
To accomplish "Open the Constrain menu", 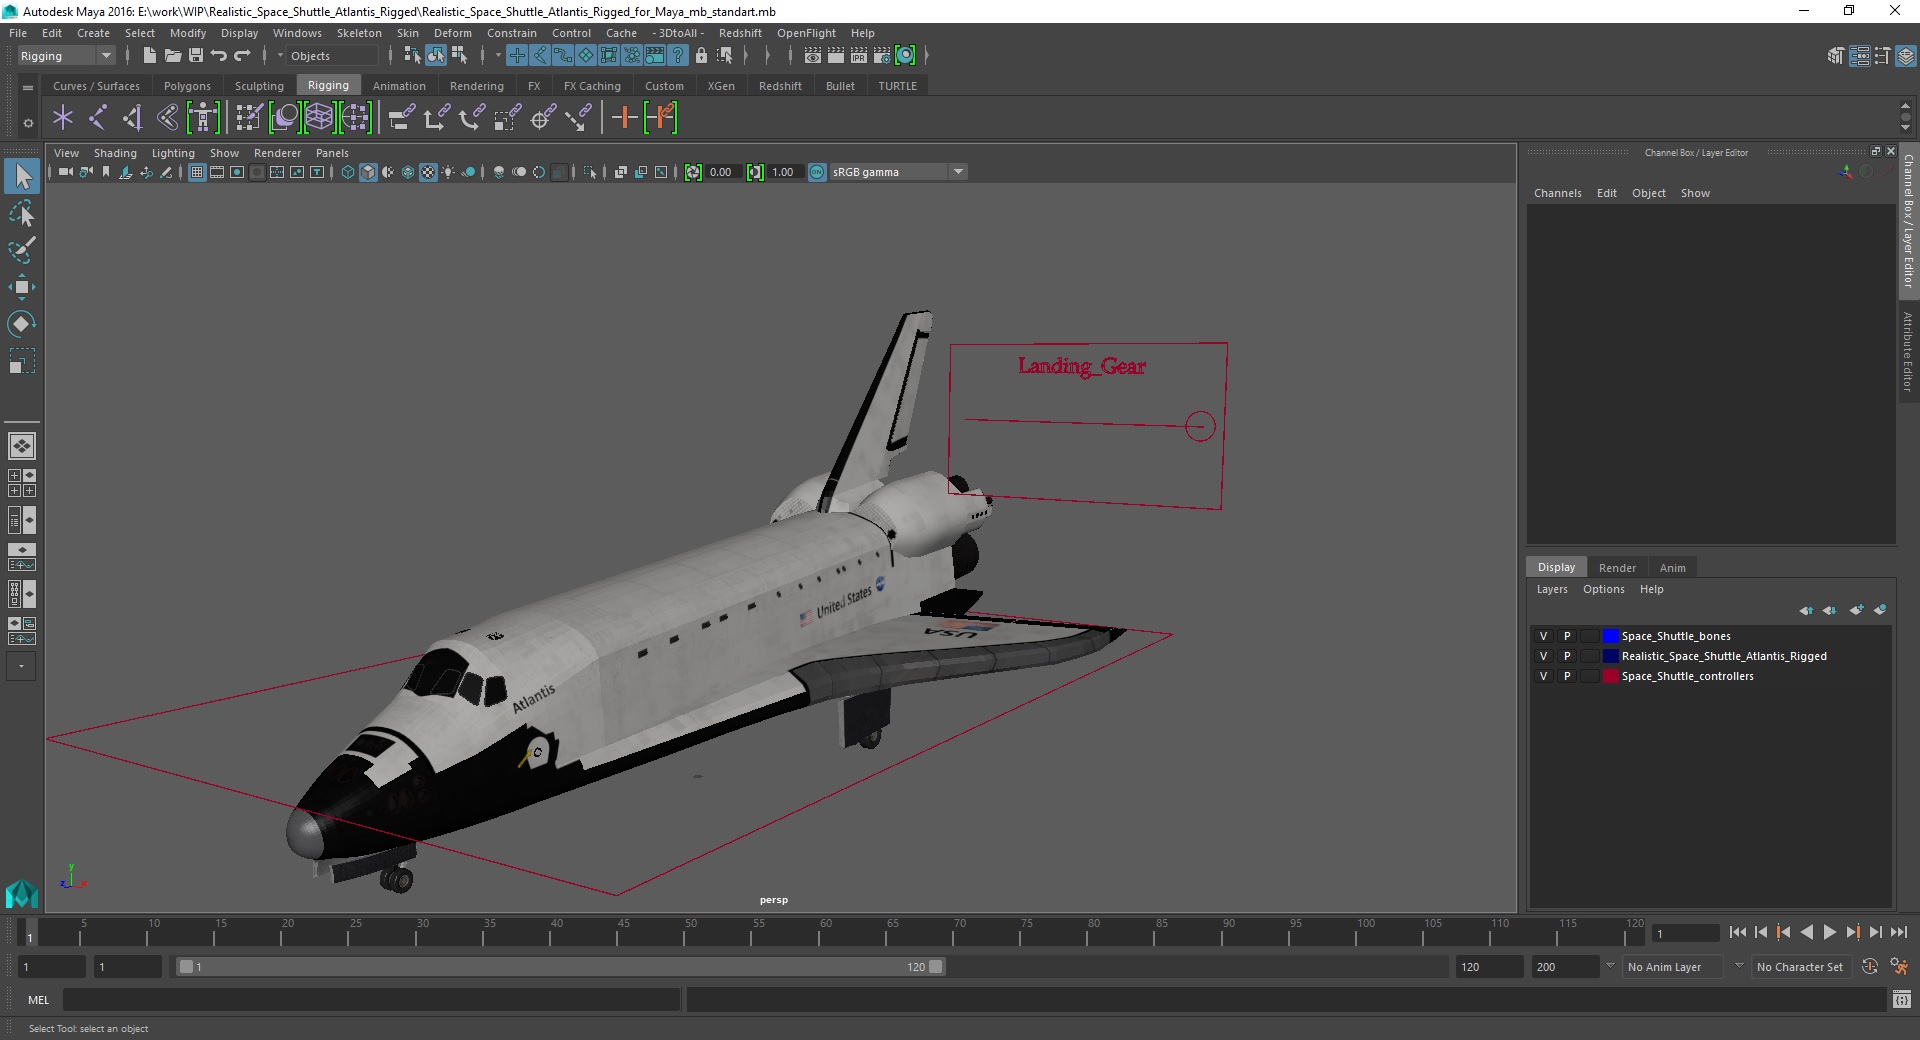I will [511, 33].
